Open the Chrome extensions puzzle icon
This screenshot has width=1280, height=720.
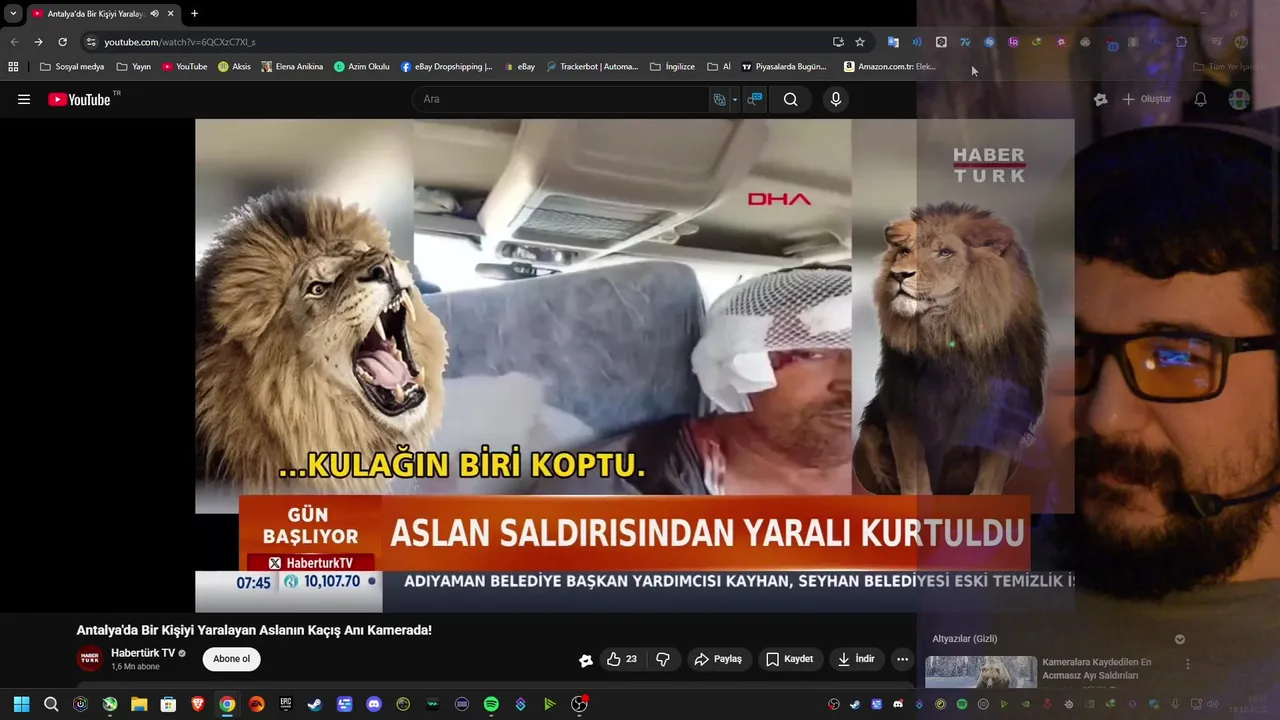click(x=1181, y=42)
